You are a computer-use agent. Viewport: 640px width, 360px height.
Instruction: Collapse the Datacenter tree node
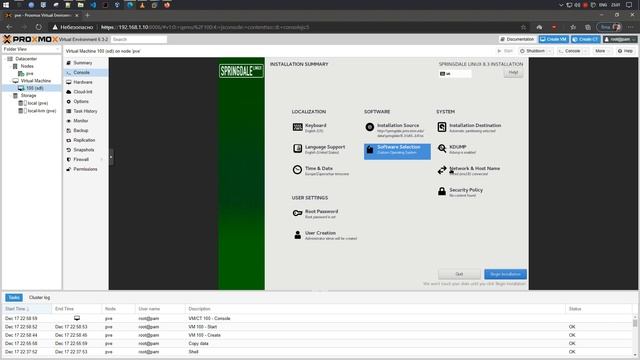click(x=5, y=59)
